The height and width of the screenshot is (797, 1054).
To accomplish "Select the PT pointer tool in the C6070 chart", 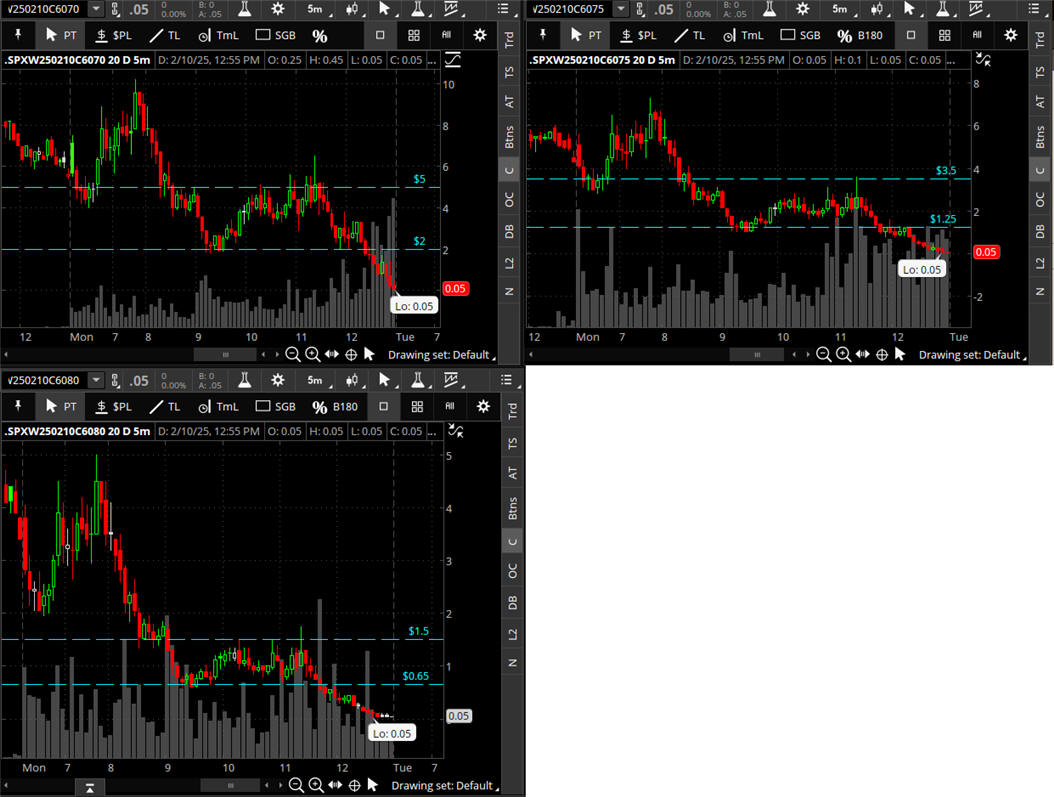I will point(60,35).
